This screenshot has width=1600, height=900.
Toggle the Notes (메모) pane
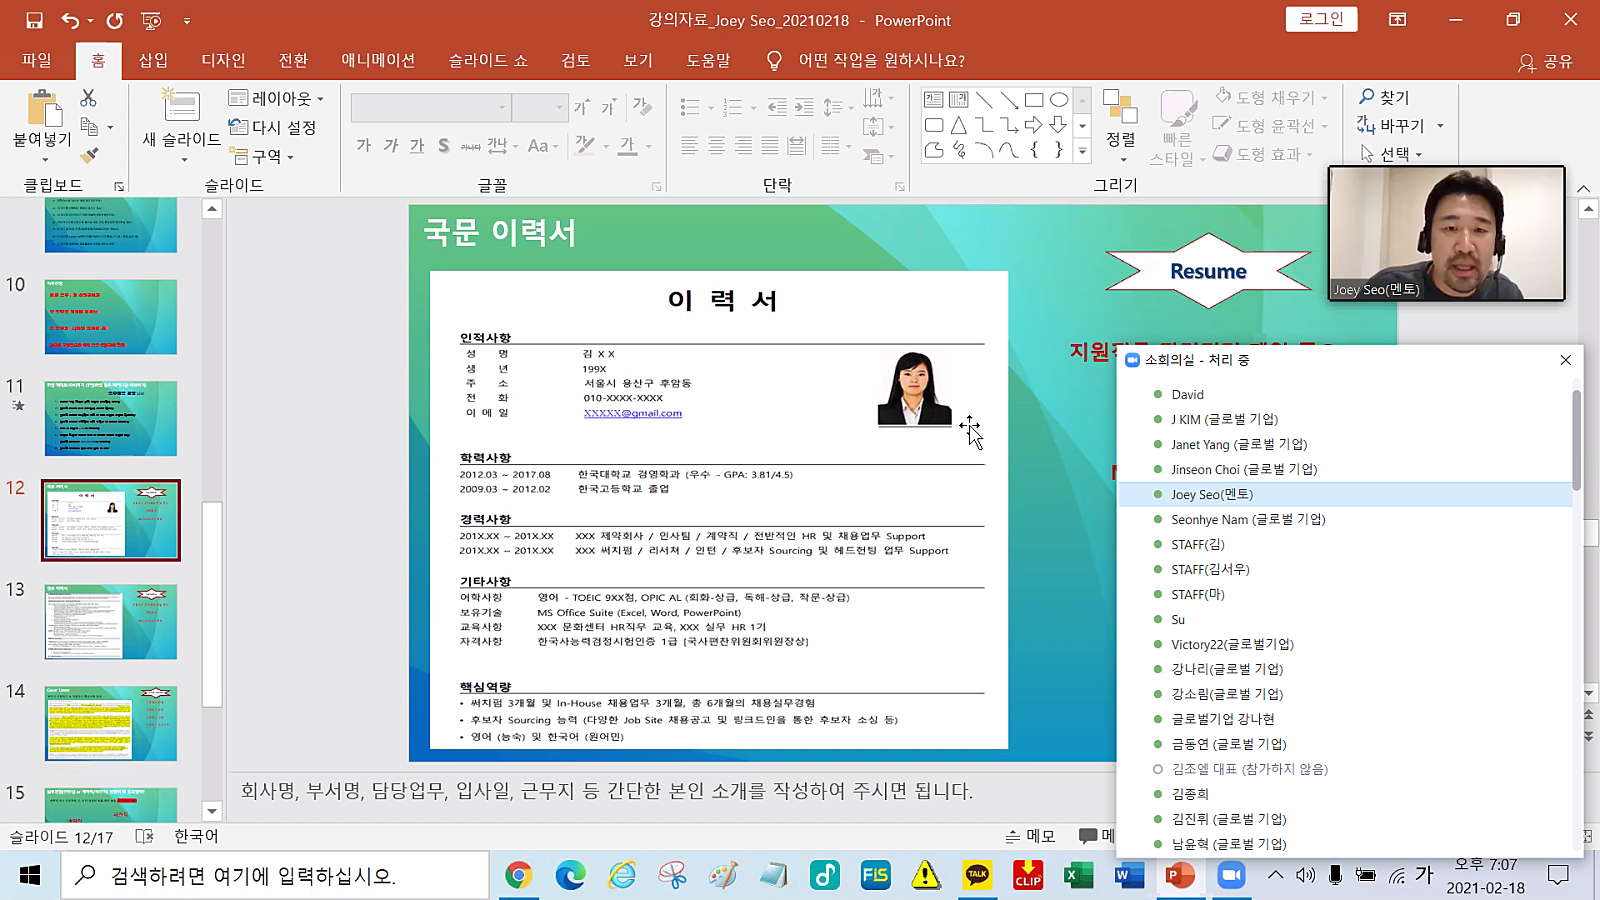1030,836
